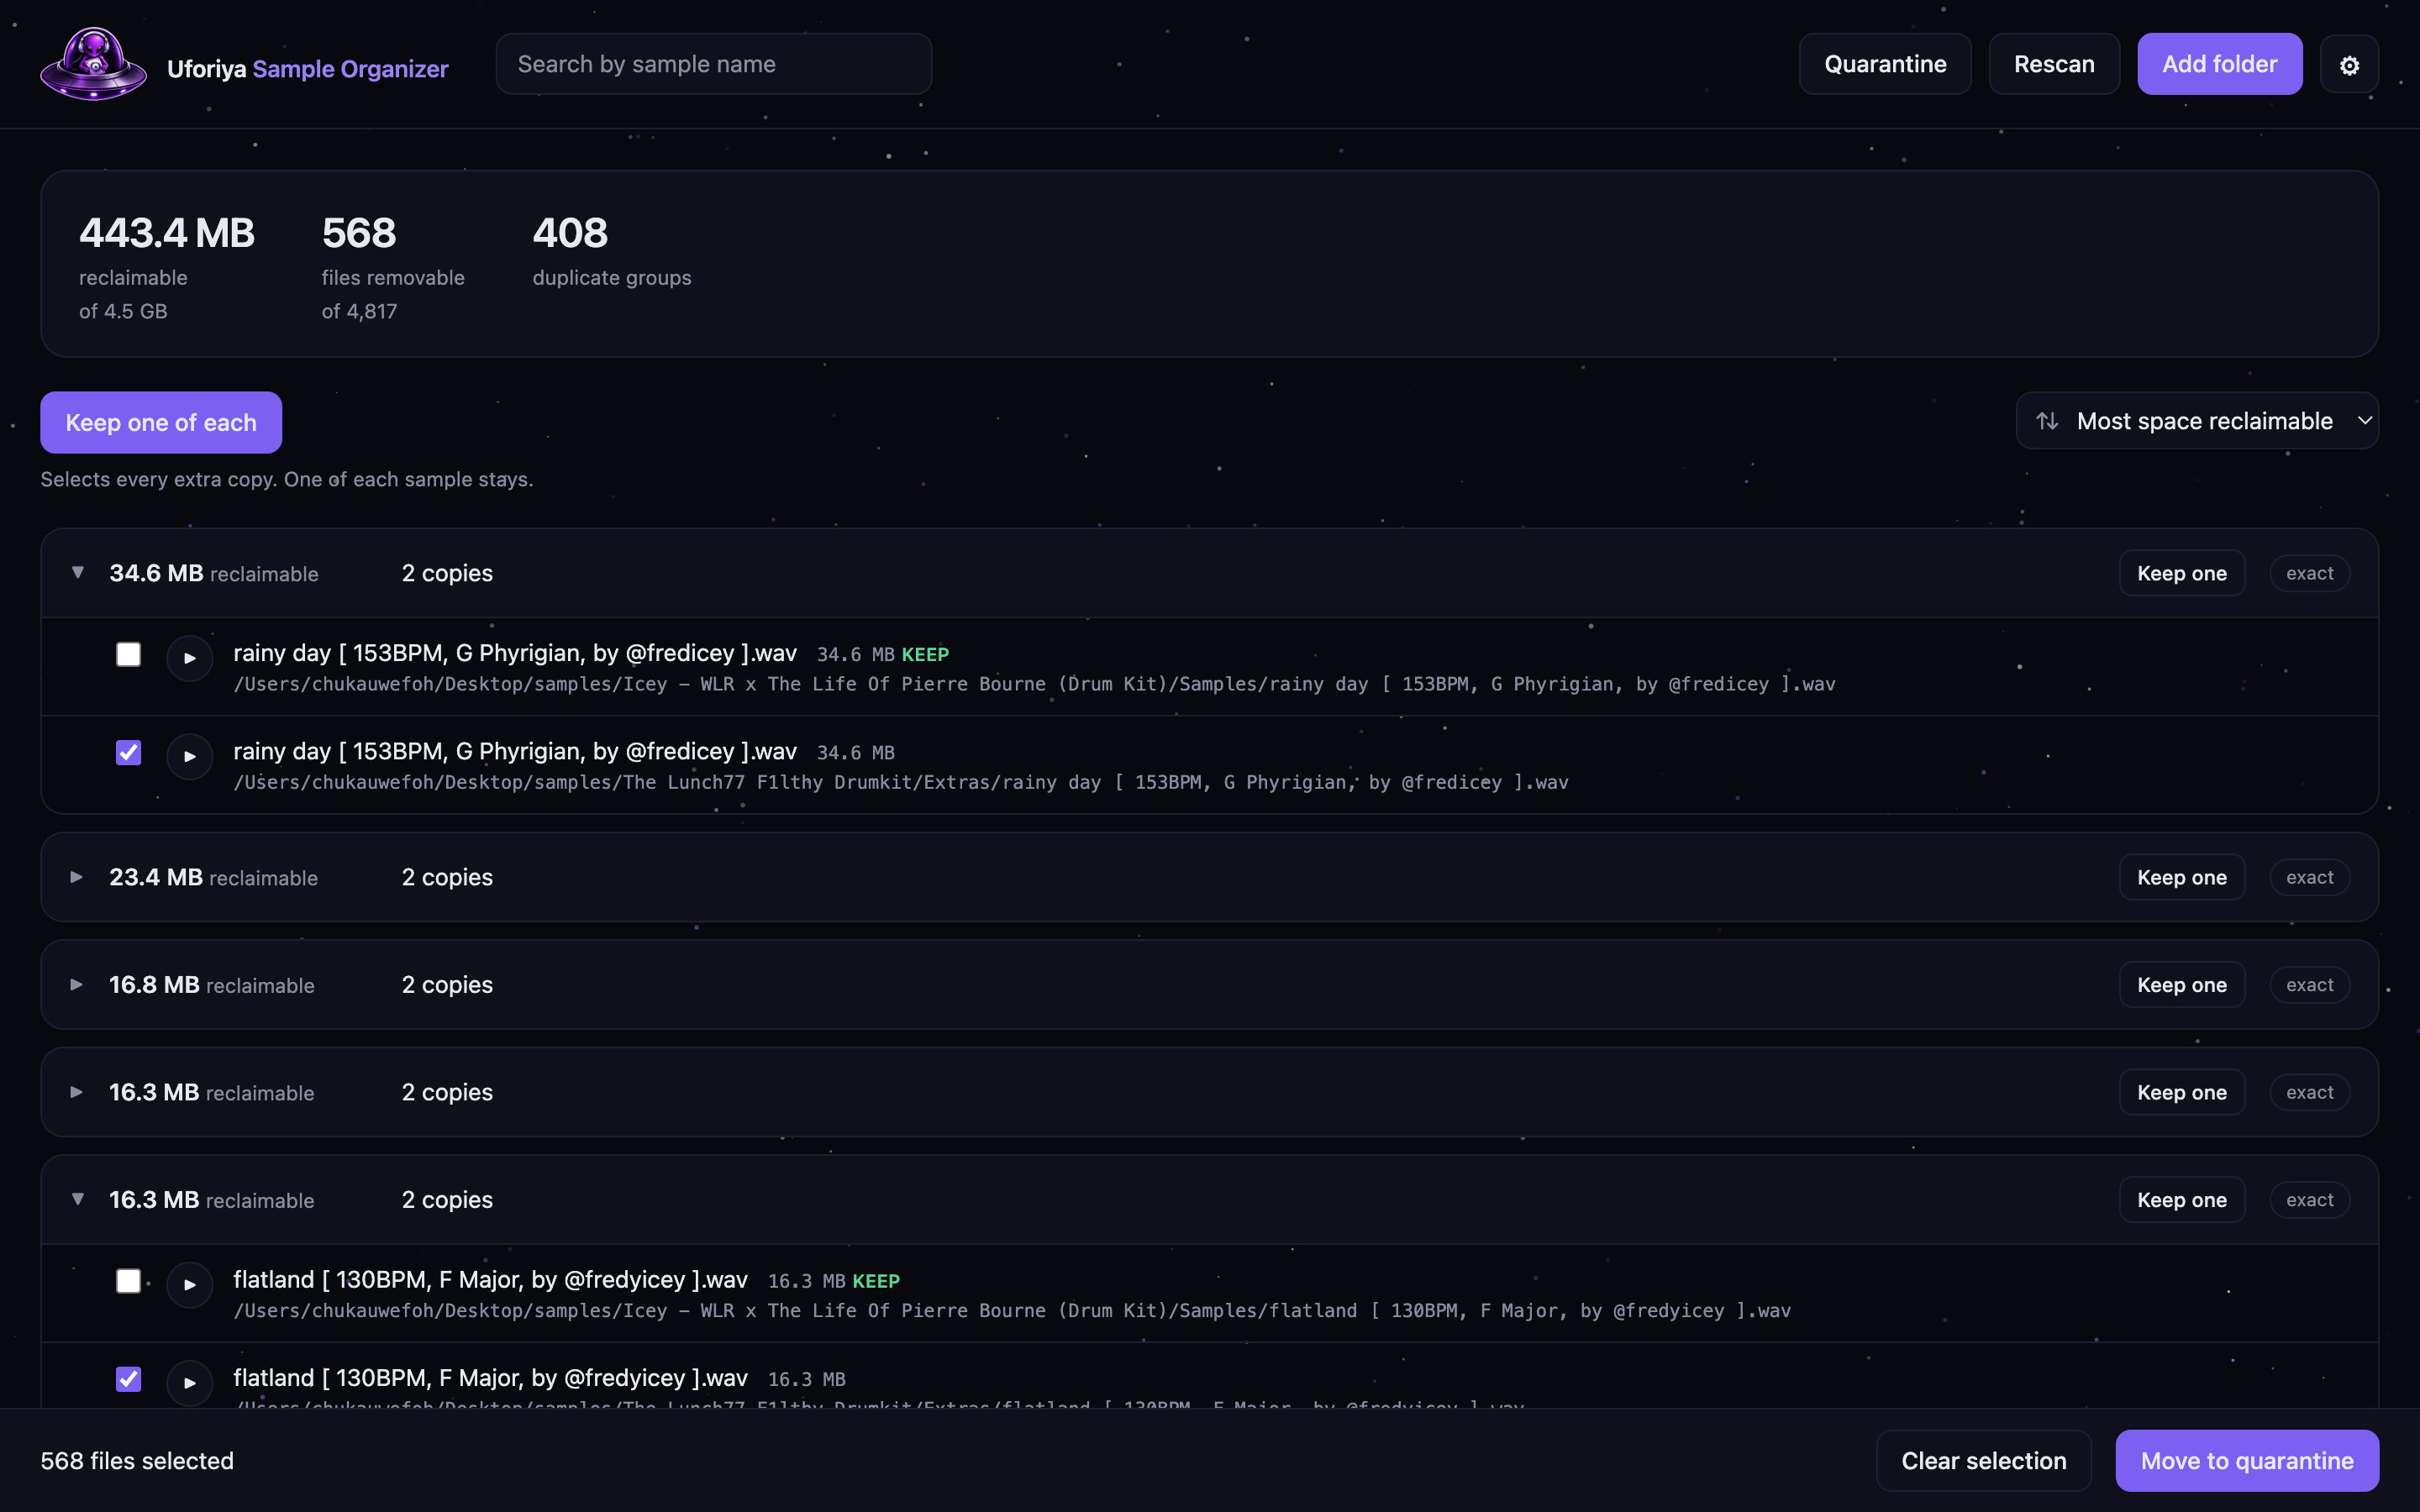Screen dimensions: 2420x1512
Task: Click the 443.4 MB reclaimable stat
Action: pos(167,266)
